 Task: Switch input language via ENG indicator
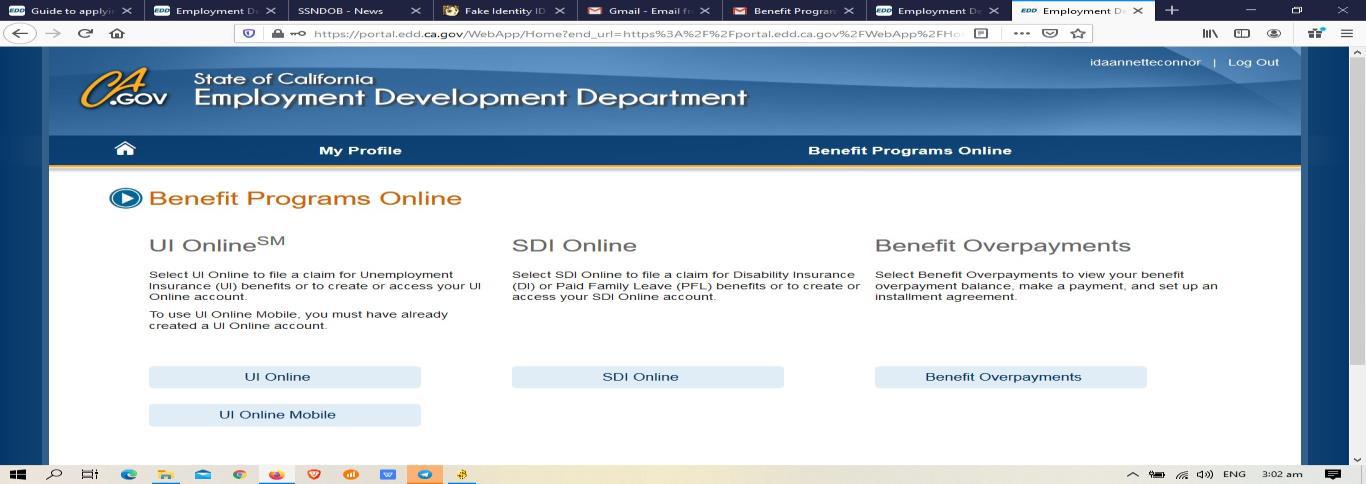pos(1235,475)
